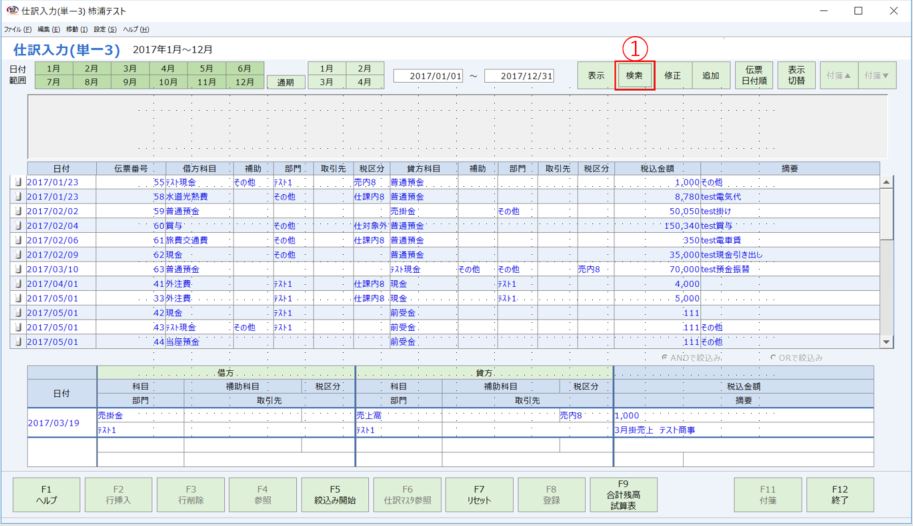Open the 設定(S) menu
This screenshot has height=526, width=913.
(105, 29)
